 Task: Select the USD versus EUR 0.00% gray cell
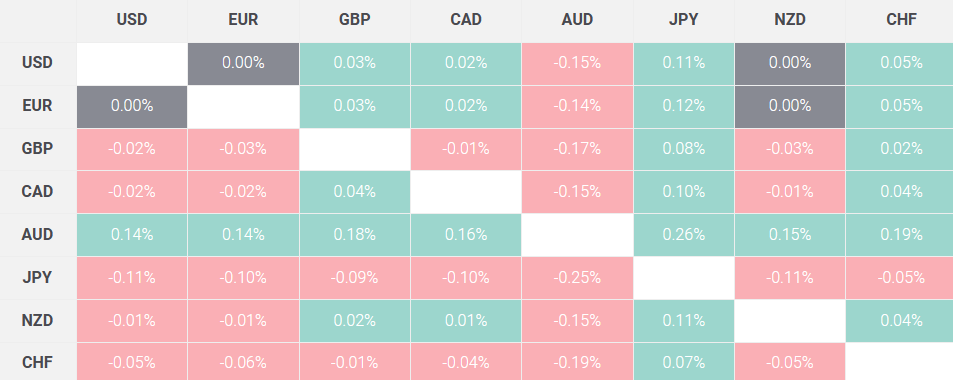click(x=243, y=63)
